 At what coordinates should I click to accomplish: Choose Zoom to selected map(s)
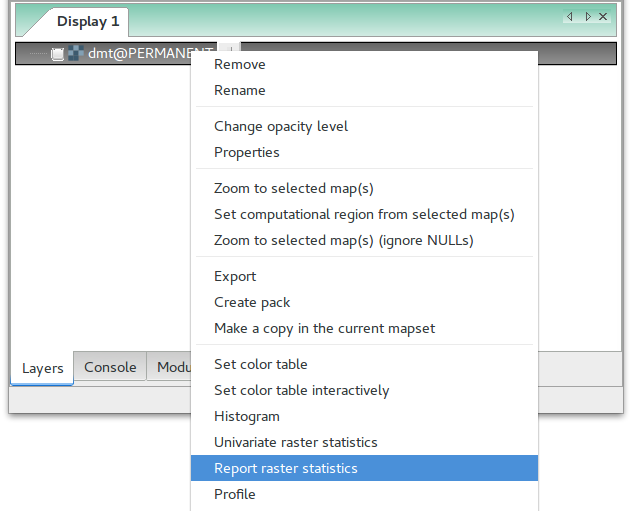pos(364,188)
